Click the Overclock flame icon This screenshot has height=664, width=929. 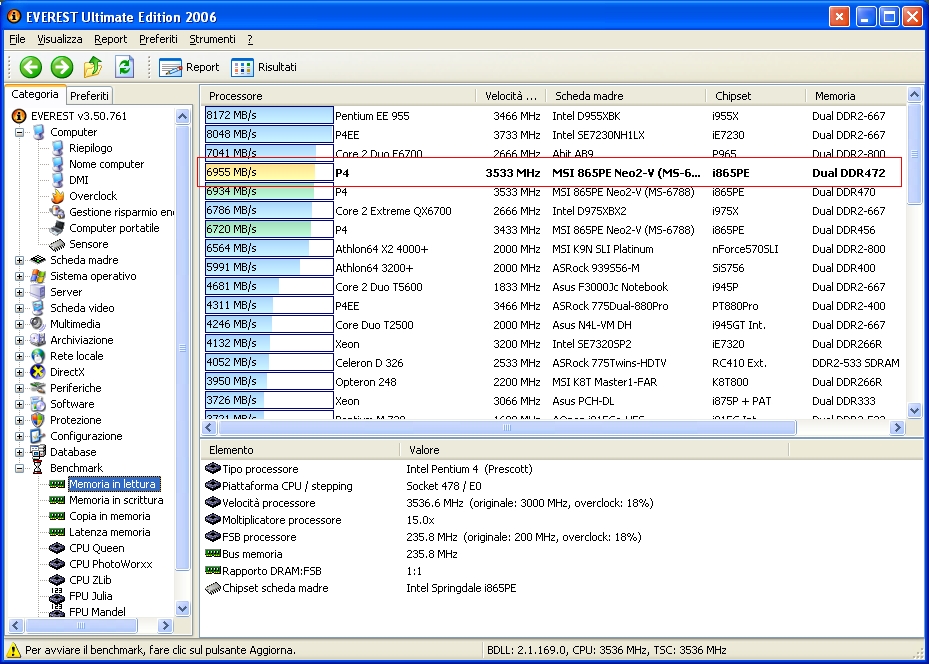[x=57, y=196]
